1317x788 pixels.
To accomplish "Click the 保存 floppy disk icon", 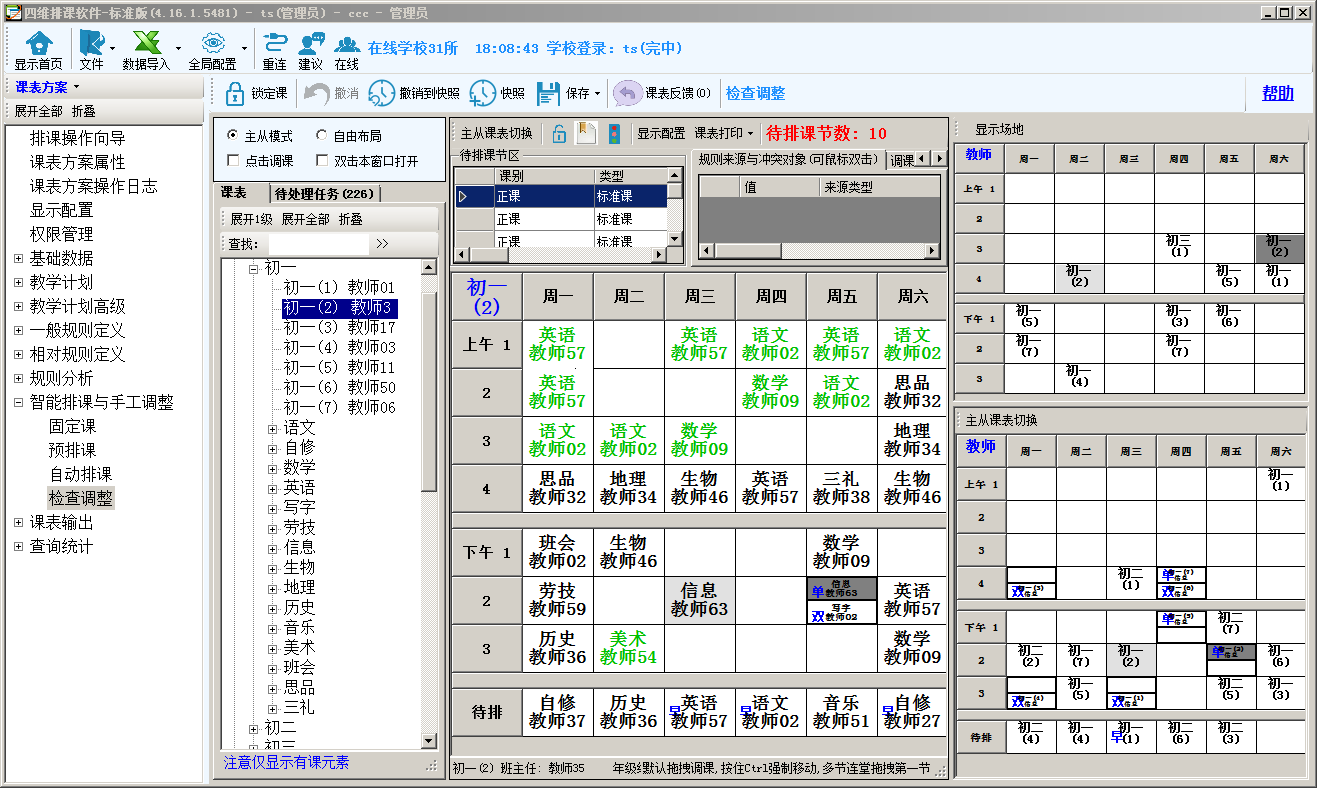I will tap(548, 93).
